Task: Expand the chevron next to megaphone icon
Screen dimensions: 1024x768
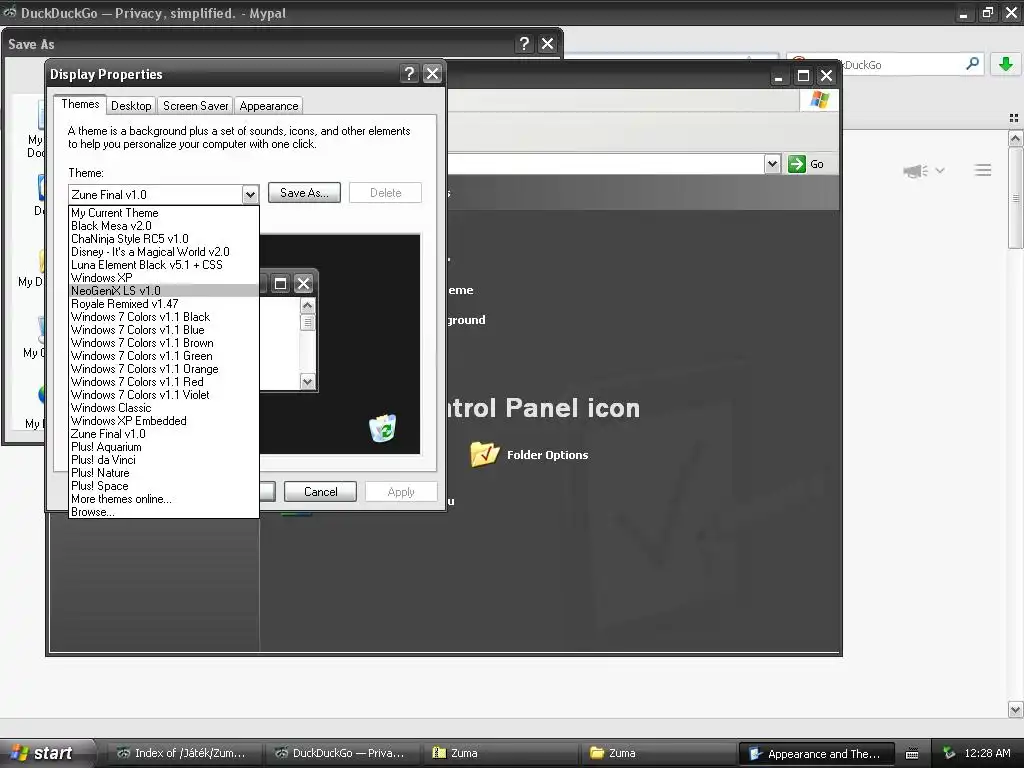Action: 940,170
